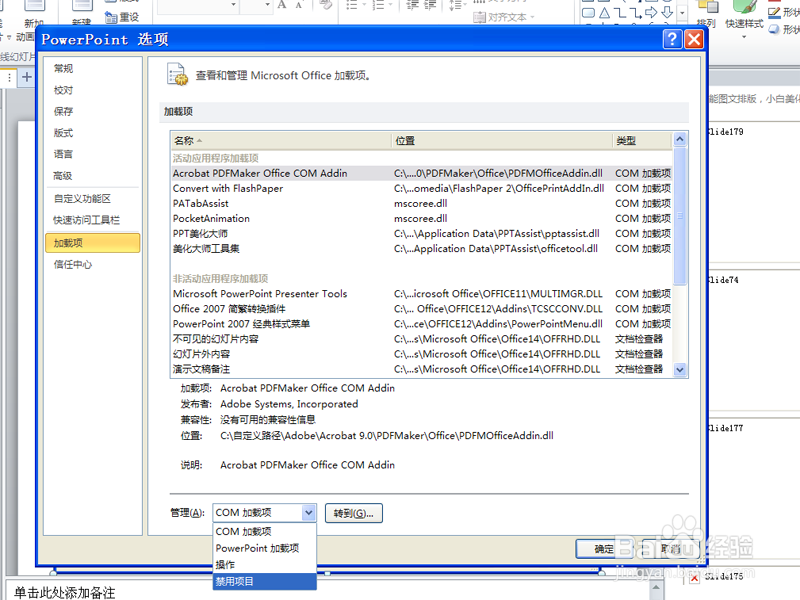Open the 版式 options category
Screen dimensions: 800x600
[x=63, y=133]
